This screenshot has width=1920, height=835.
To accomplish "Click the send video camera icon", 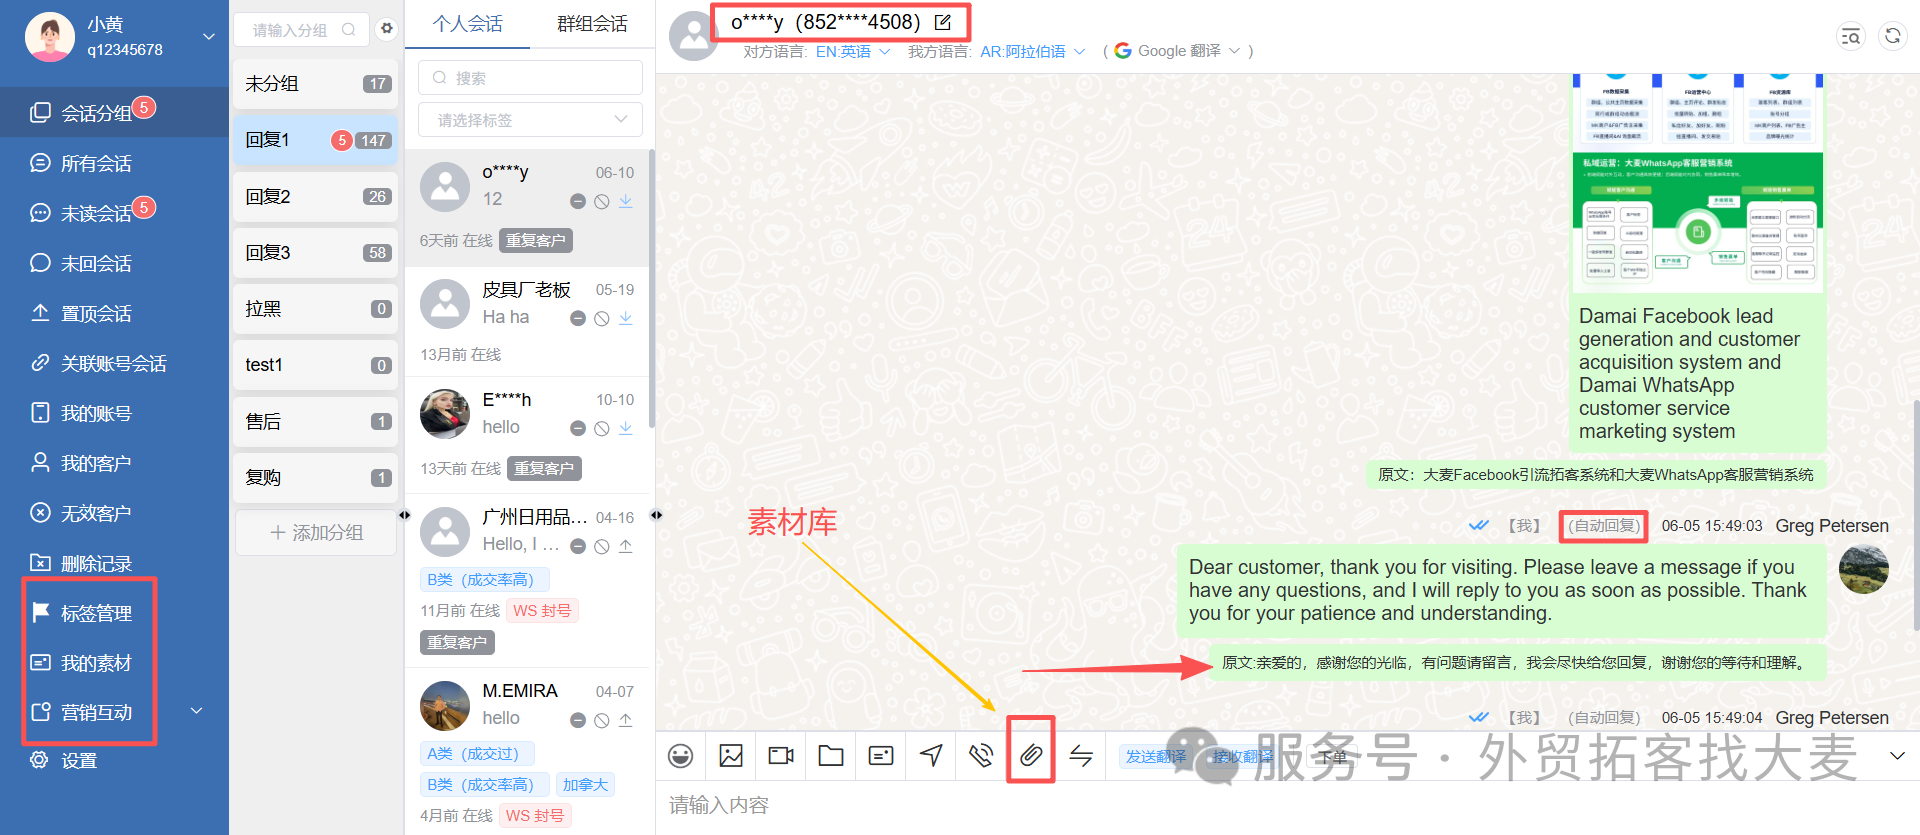I will coord(781,756).
